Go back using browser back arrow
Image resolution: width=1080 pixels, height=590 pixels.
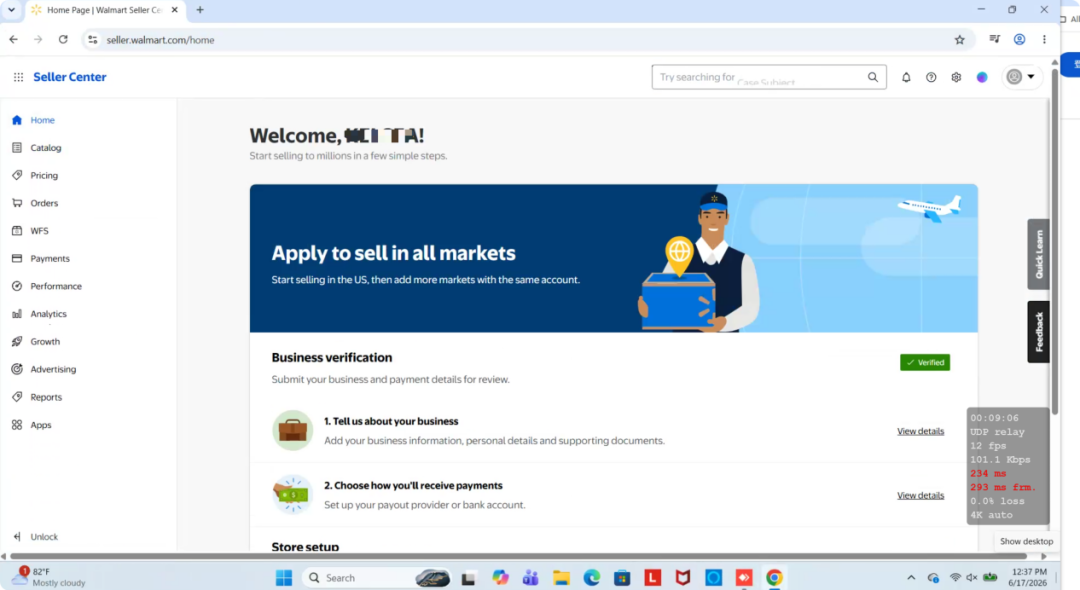tap(14, 40)
